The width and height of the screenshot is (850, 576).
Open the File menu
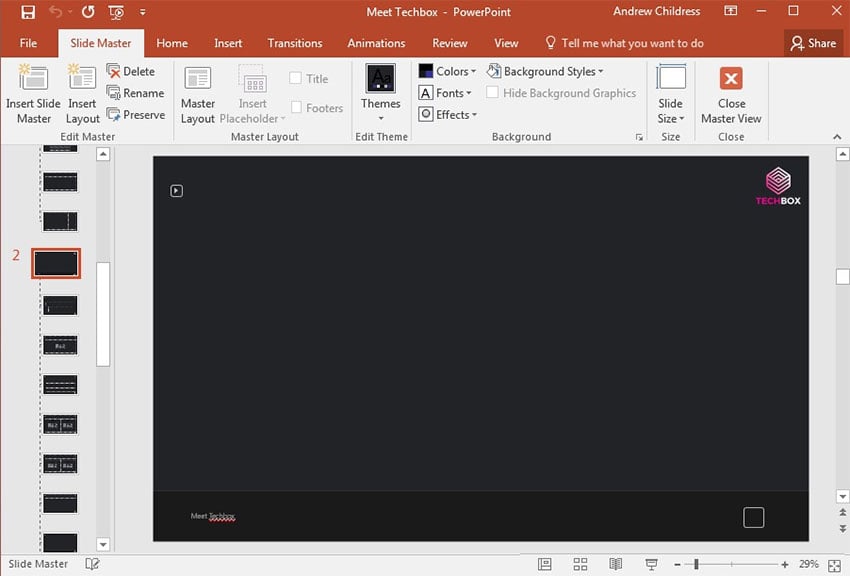point(28,43)
